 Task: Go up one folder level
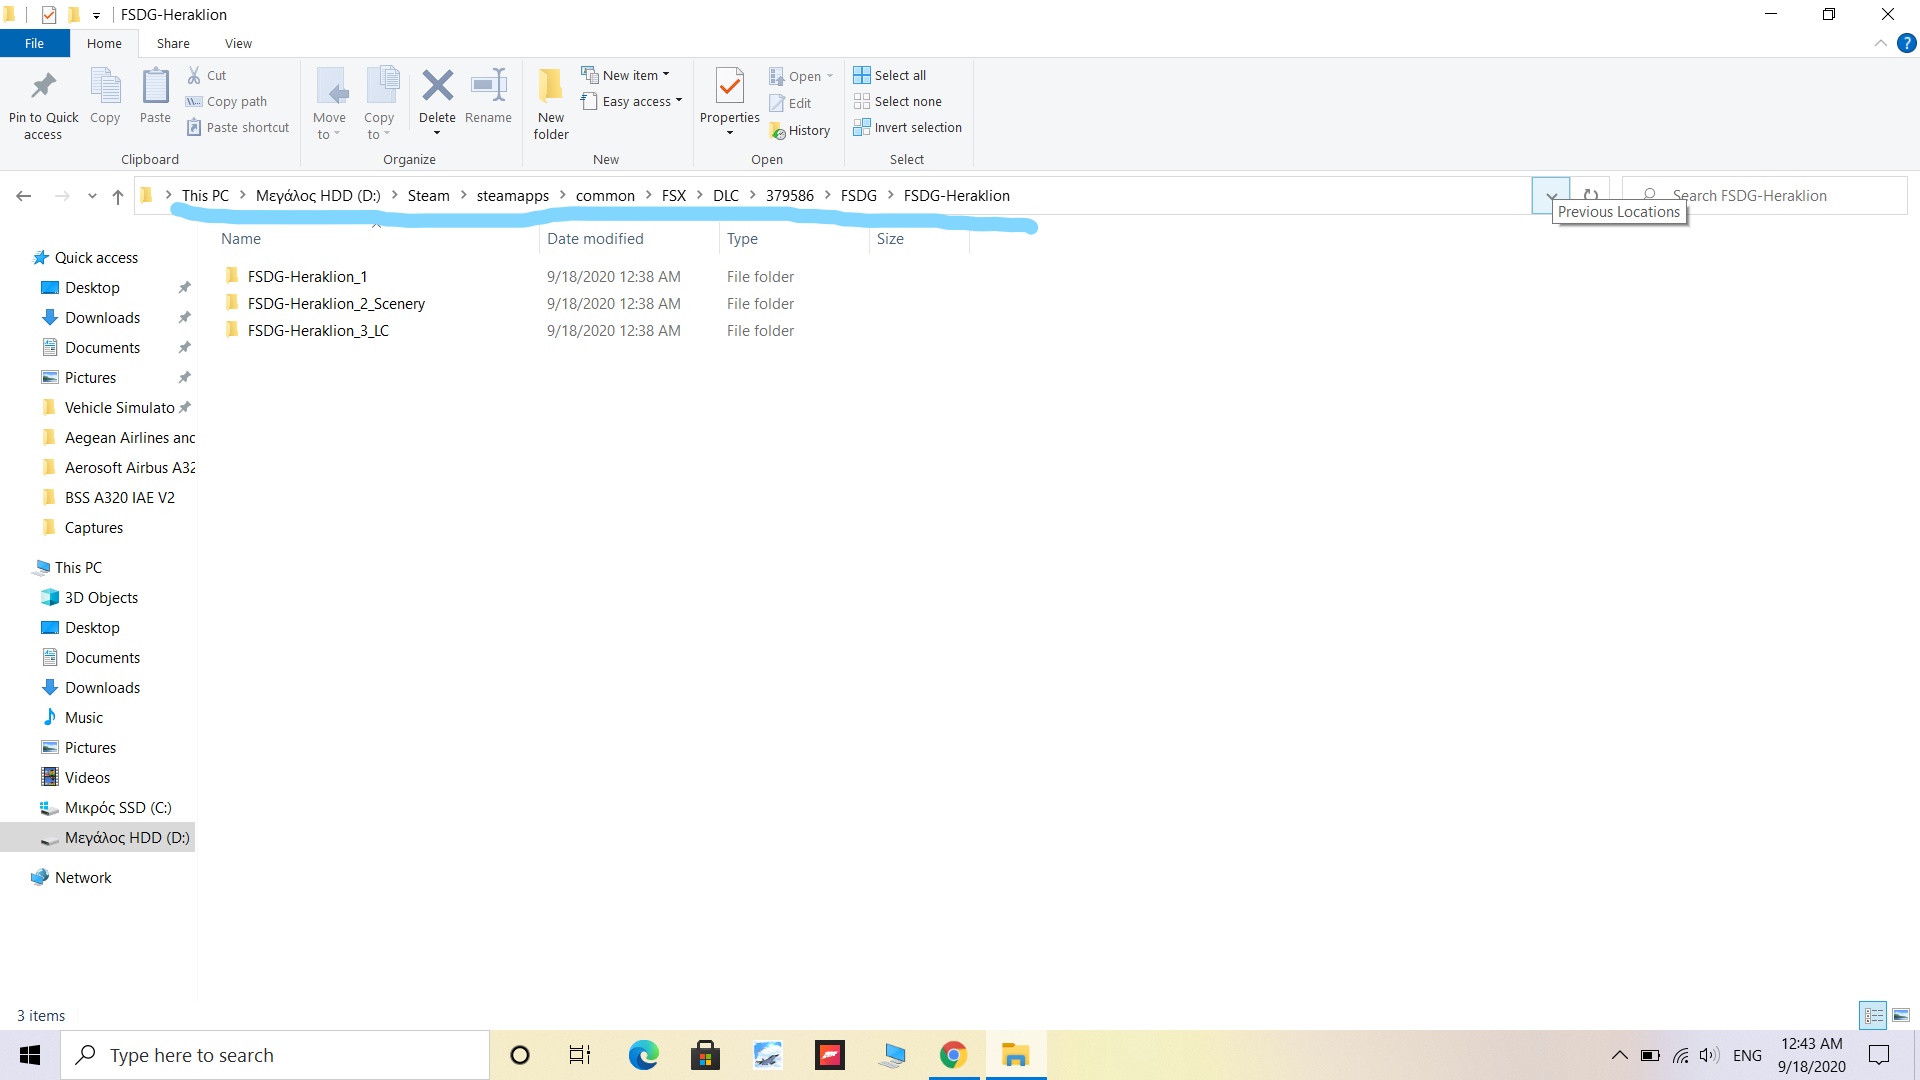(118, 196)
